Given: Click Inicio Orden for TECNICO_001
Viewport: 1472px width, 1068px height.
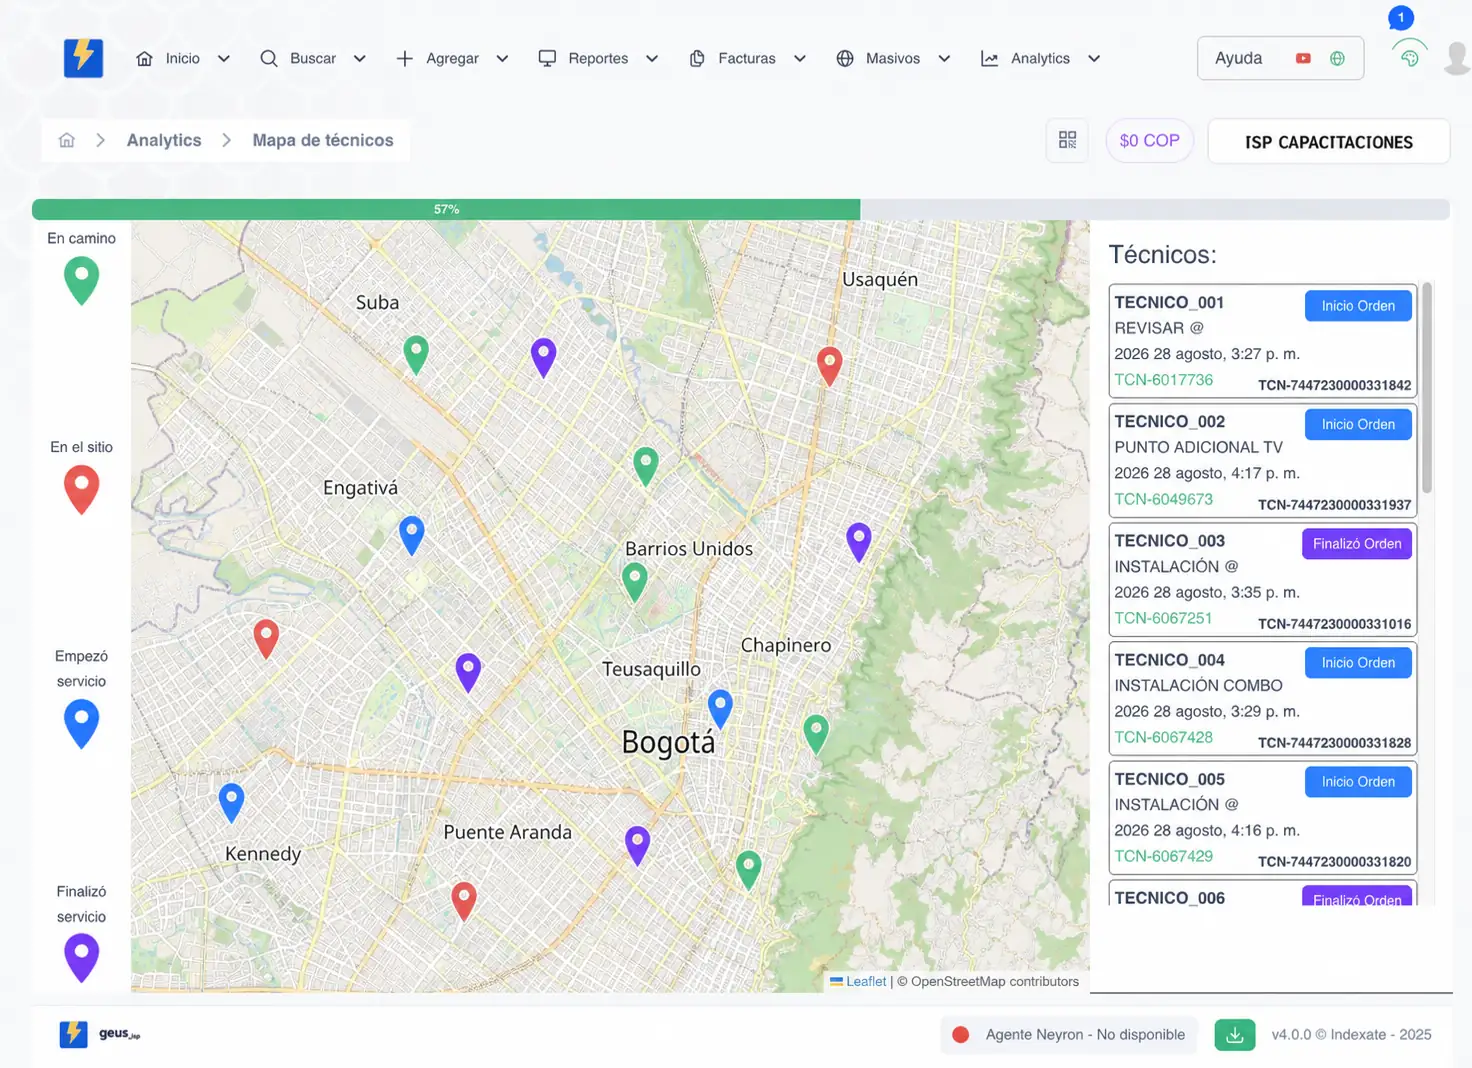Looking at the screenshot, I should 1358,306.
